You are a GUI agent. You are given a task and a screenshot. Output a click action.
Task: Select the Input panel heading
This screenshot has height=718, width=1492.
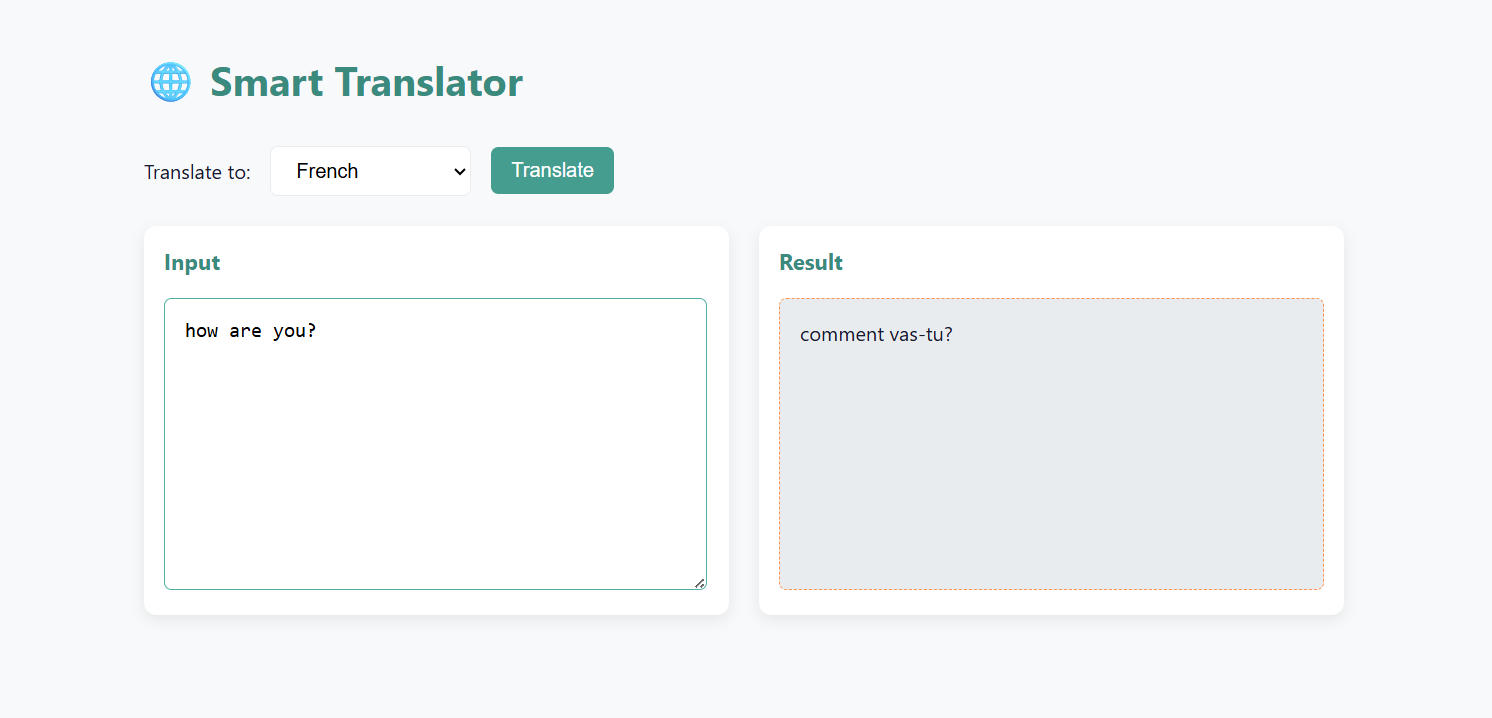(192, 262)
